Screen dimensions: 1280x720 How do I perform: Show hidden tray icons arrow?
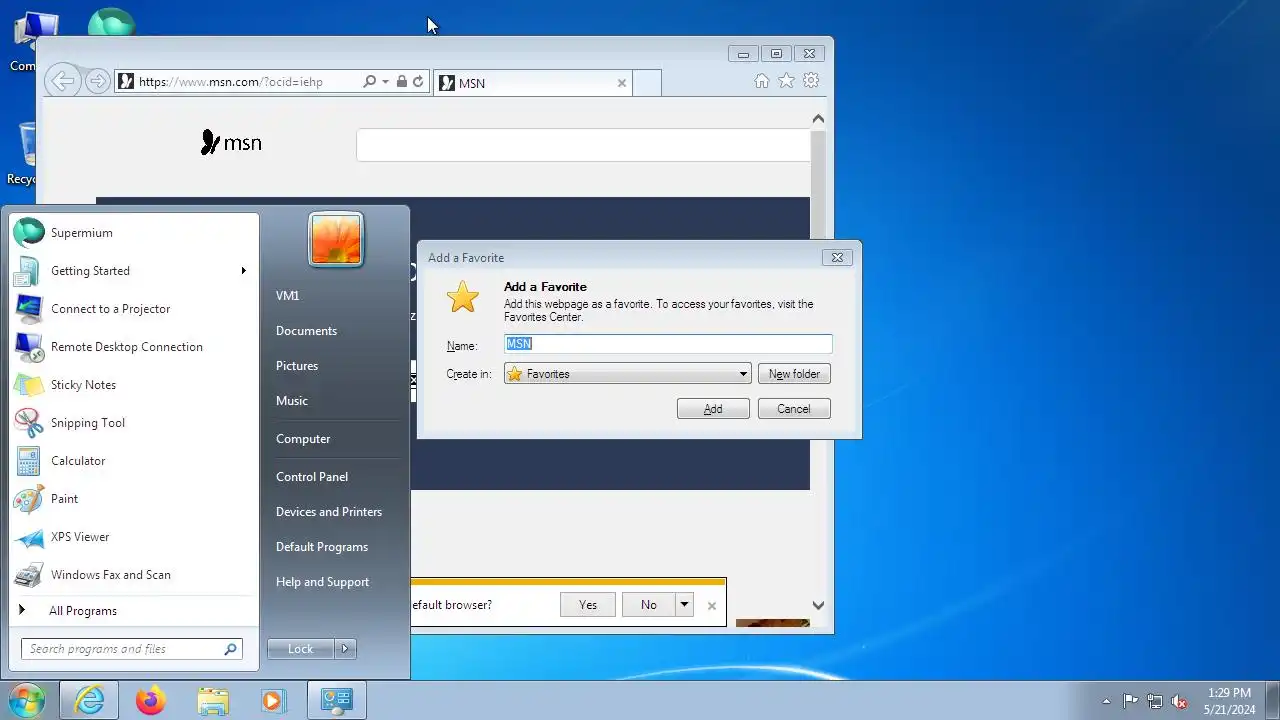pos(1106,701)
